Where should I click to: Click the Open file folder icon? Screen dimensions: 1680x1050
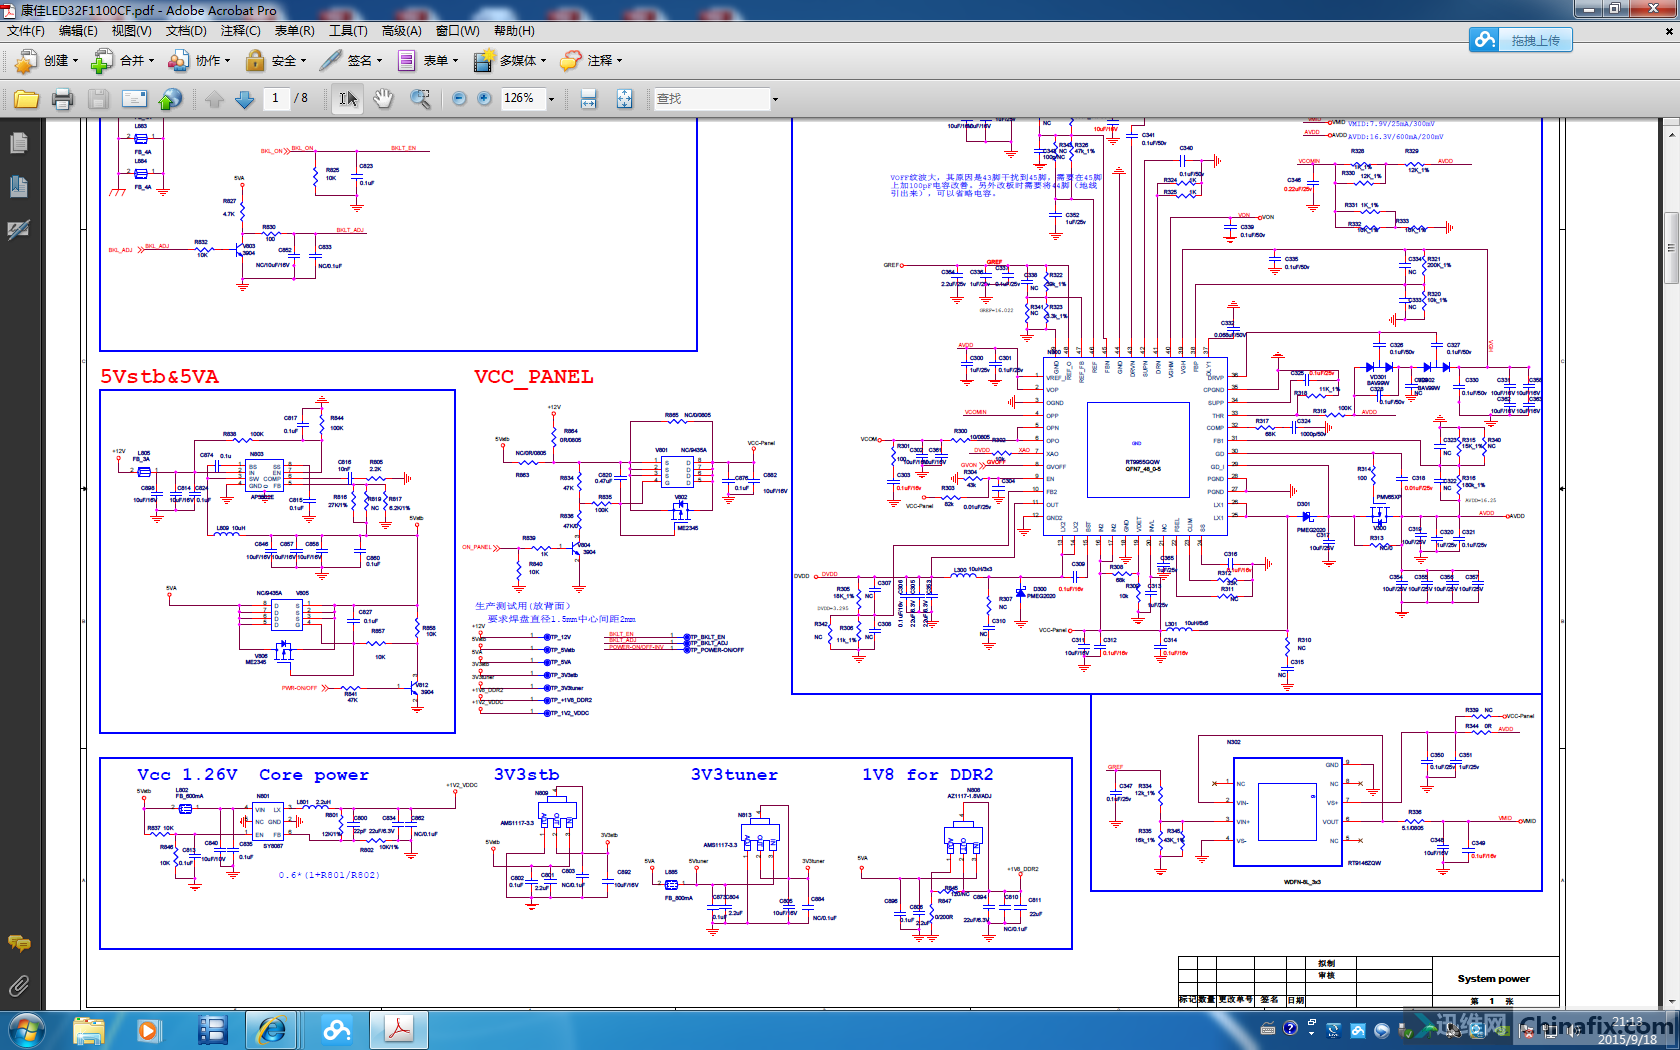tap(27, 99)
